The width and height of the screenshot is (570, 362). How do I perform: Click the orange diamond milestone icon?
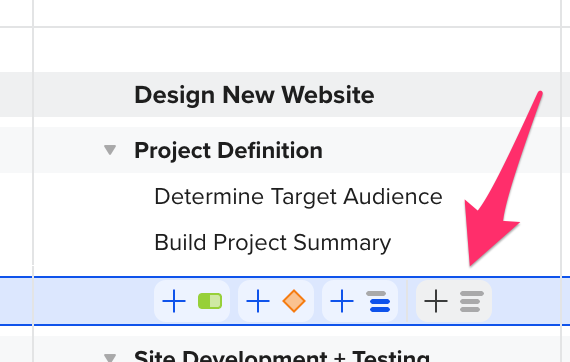tap(294, 301)
